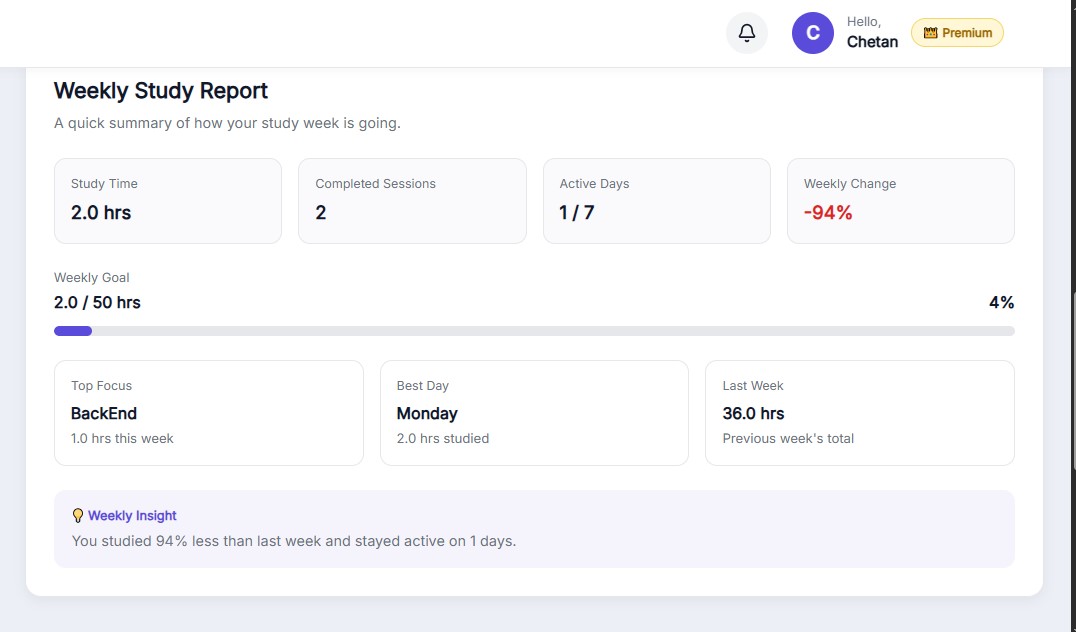Click 36.0 hrs in Last Week card
Image resolution: width=1076 pixels, height=632 pixels.
point(753,413)
